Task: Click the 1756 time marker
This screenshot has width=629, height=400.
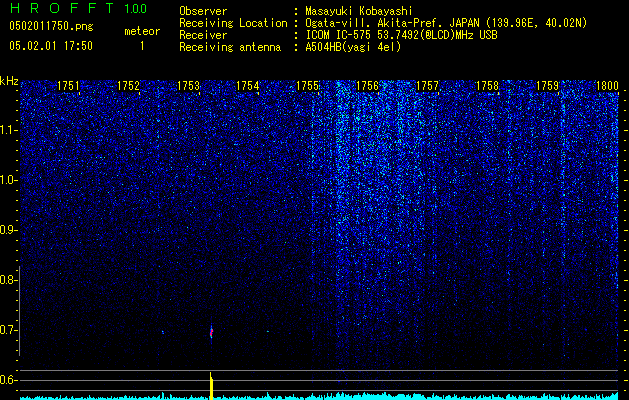Action: 367,86
